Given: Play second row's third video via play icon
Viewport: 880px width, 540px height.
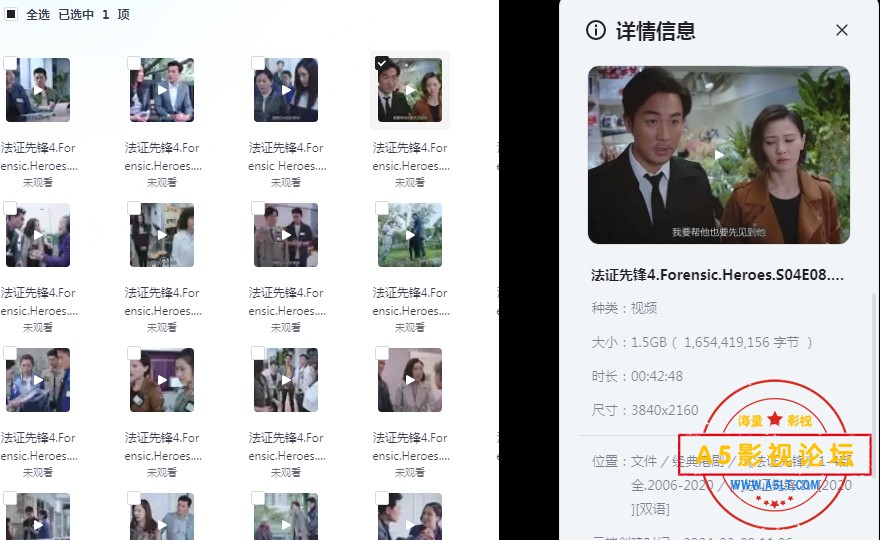Looking at the screenshot, I should coord(286,235).
